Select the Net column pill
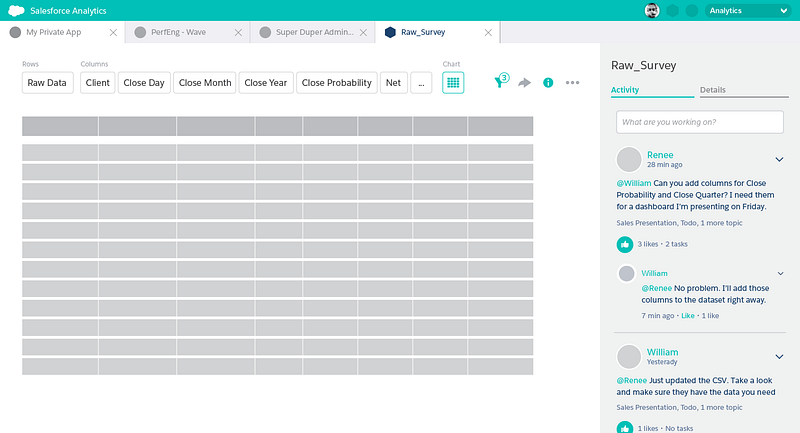The height and width of the screenshot is (433, 800). (x=393, y=83)
